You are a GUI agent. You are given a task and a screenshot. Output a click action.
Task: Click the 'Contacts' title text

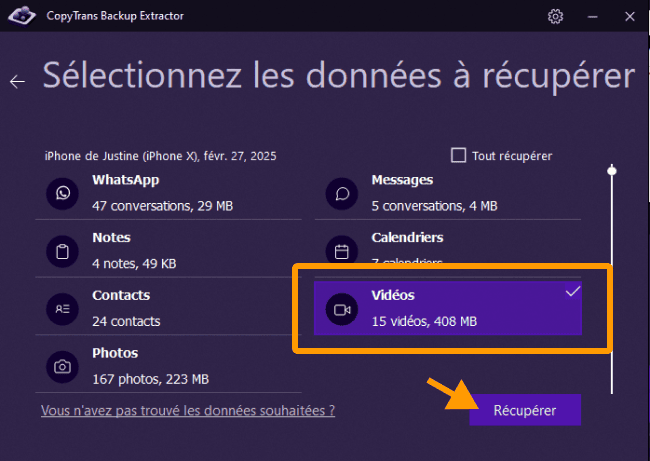coord(121,295)
